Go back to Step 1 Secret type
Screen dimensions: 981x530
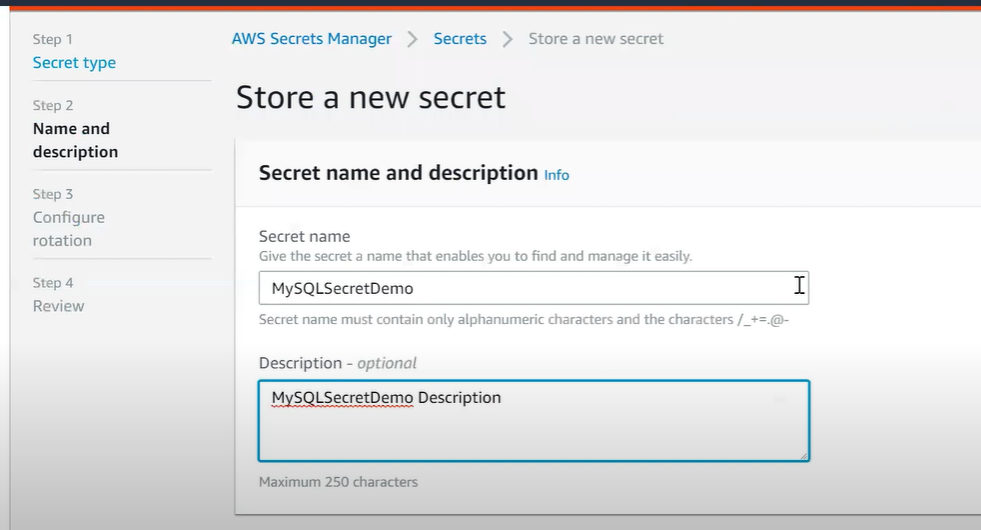click(x=74, y=63)
